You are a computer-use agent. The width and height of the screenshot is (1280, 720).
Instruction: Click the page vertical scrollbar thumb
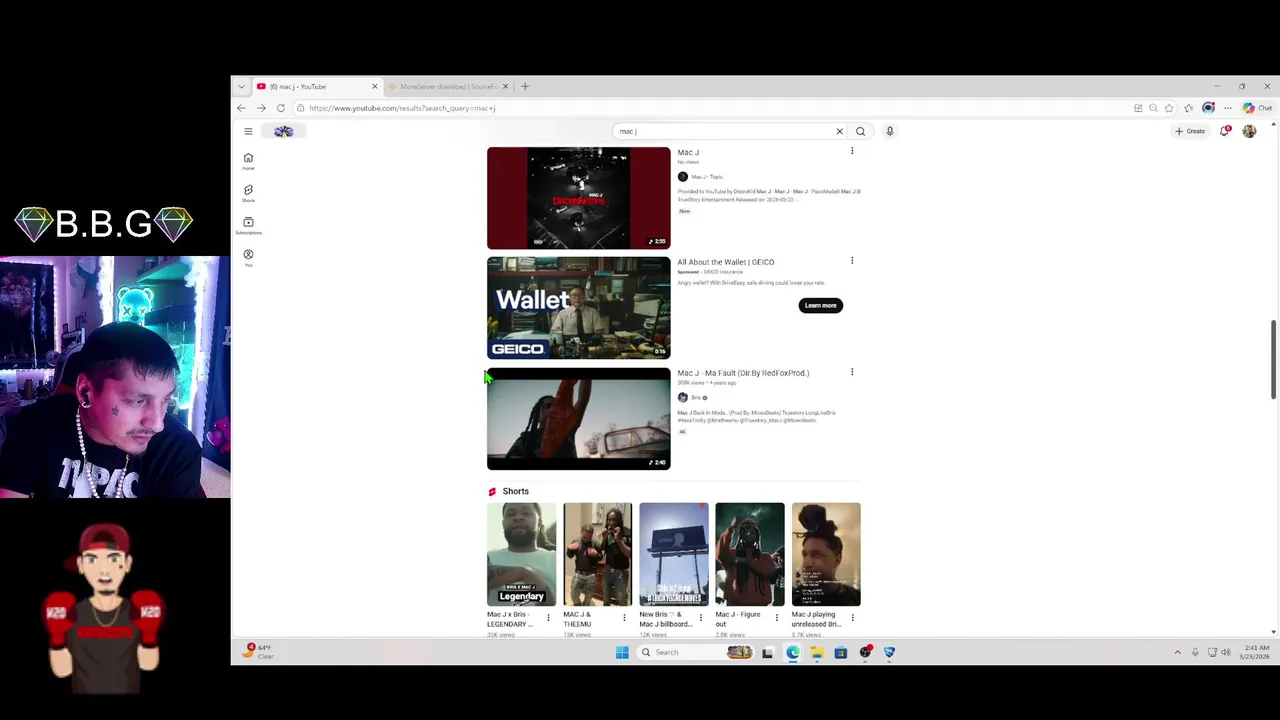point(1273,360)
